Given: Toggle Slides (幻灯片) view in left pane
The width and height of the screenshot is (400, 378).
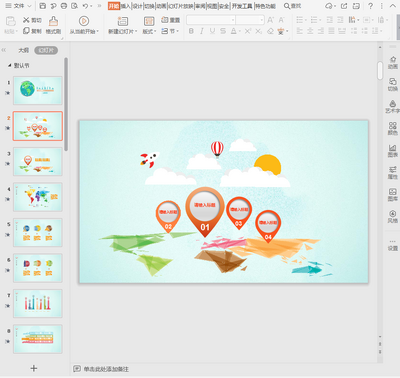Looking at the screenshot, I should tap(46, 50).
